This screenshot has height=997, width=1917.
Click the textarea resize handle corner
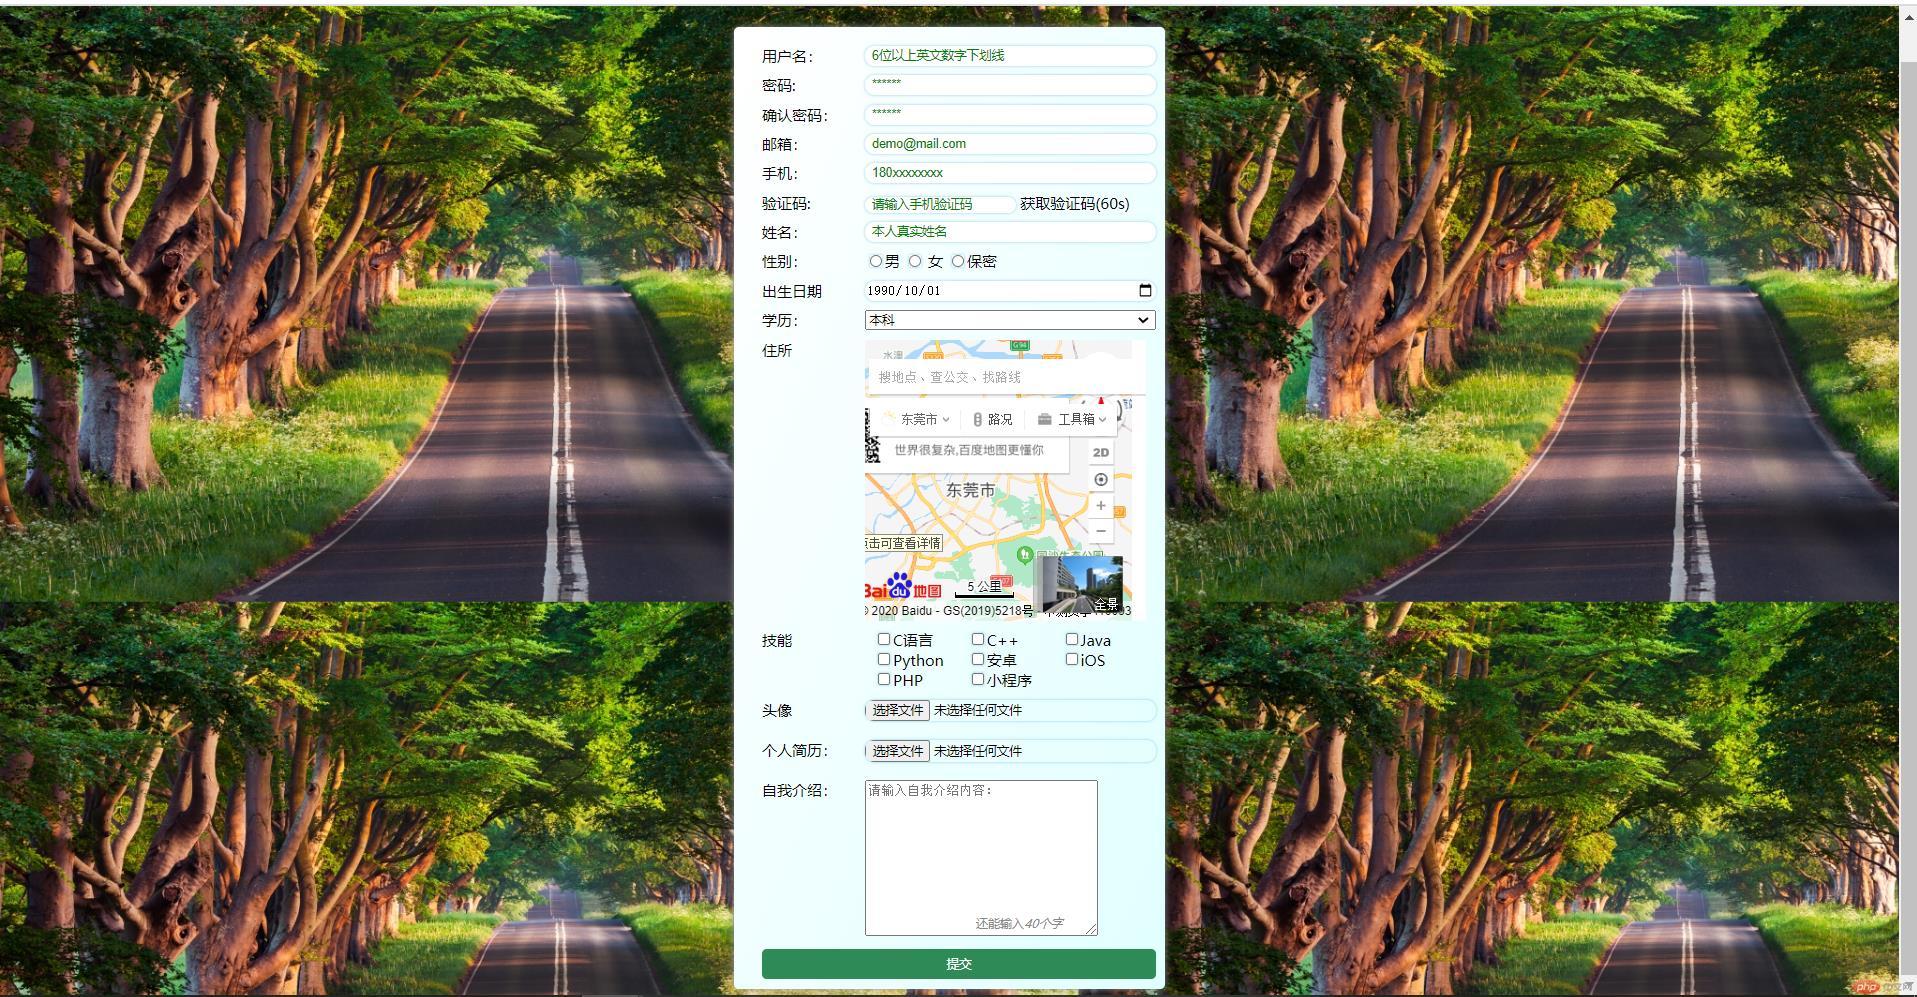(x=1091, y=929)
